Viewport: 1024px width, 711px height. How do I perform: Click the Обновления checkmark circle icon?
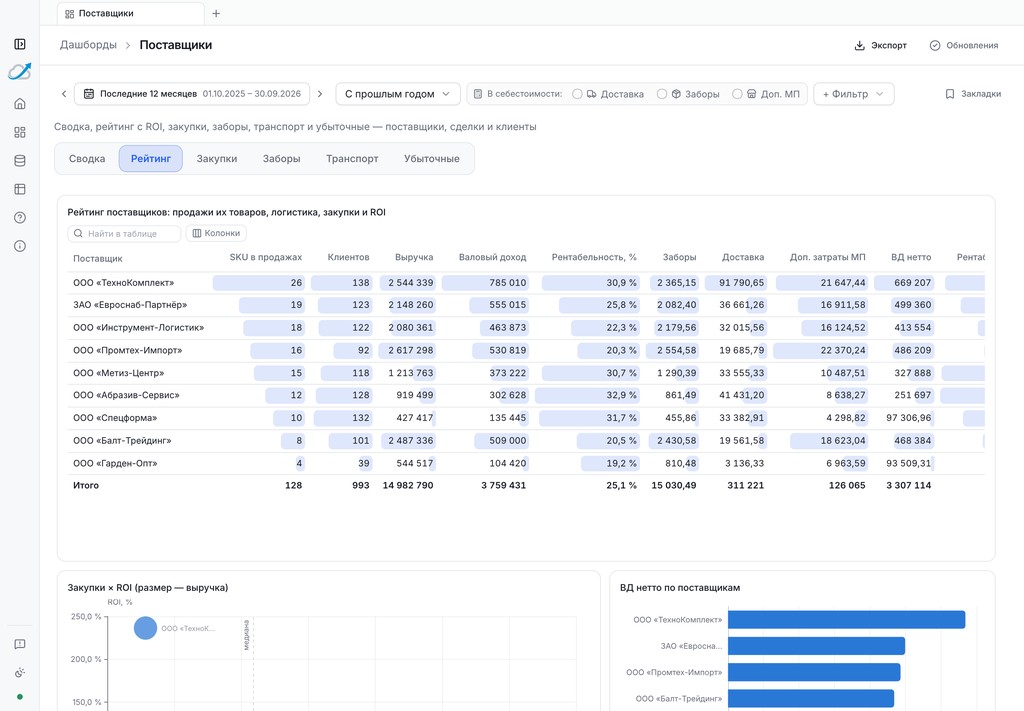(935, 45)
